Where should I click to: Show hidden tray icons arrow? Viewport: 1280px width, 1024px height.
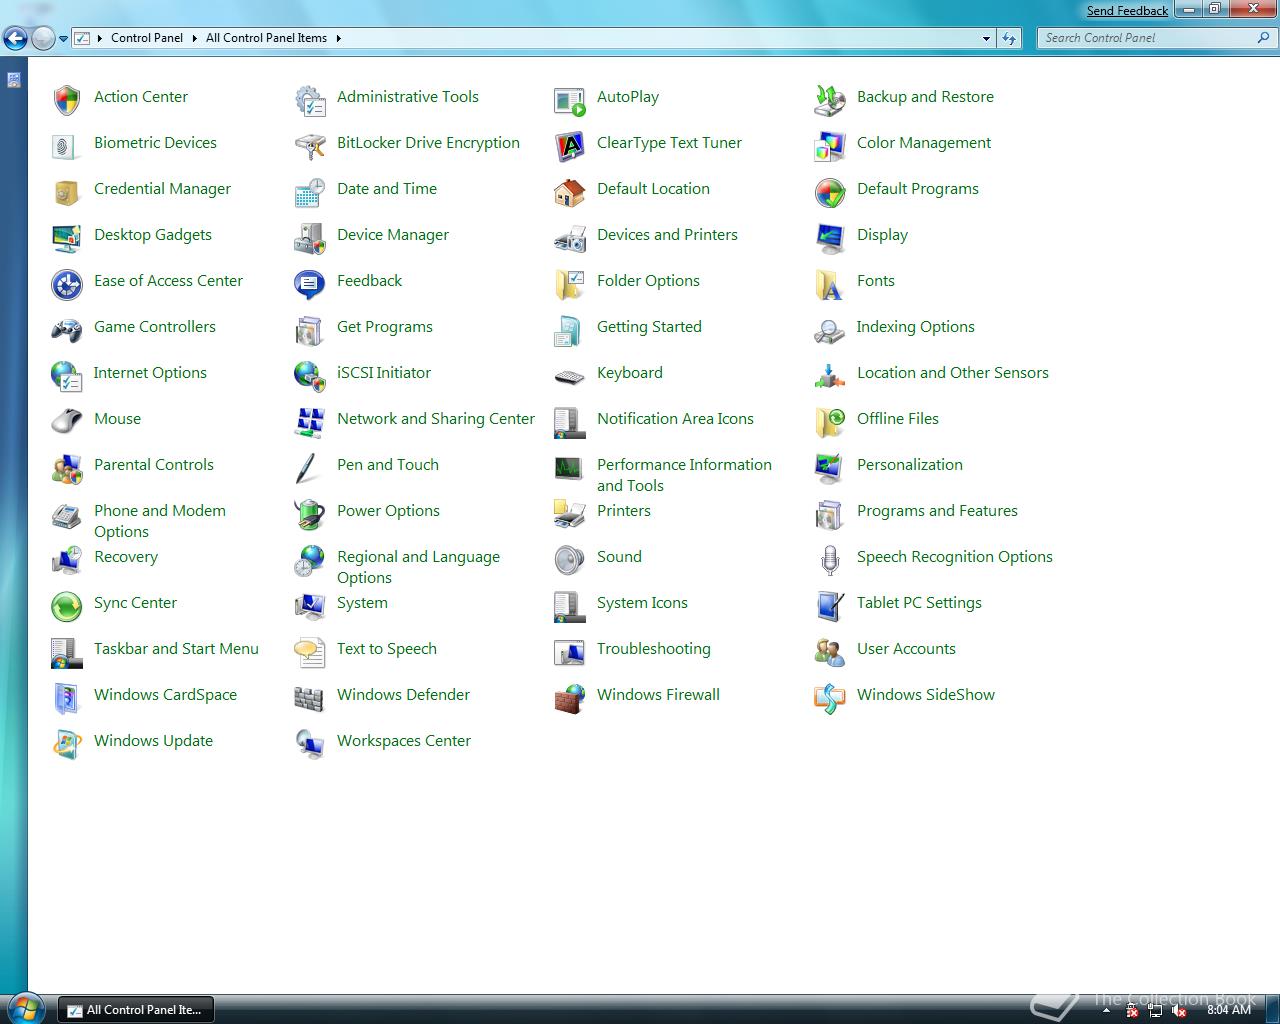tap(1106, 1011)
